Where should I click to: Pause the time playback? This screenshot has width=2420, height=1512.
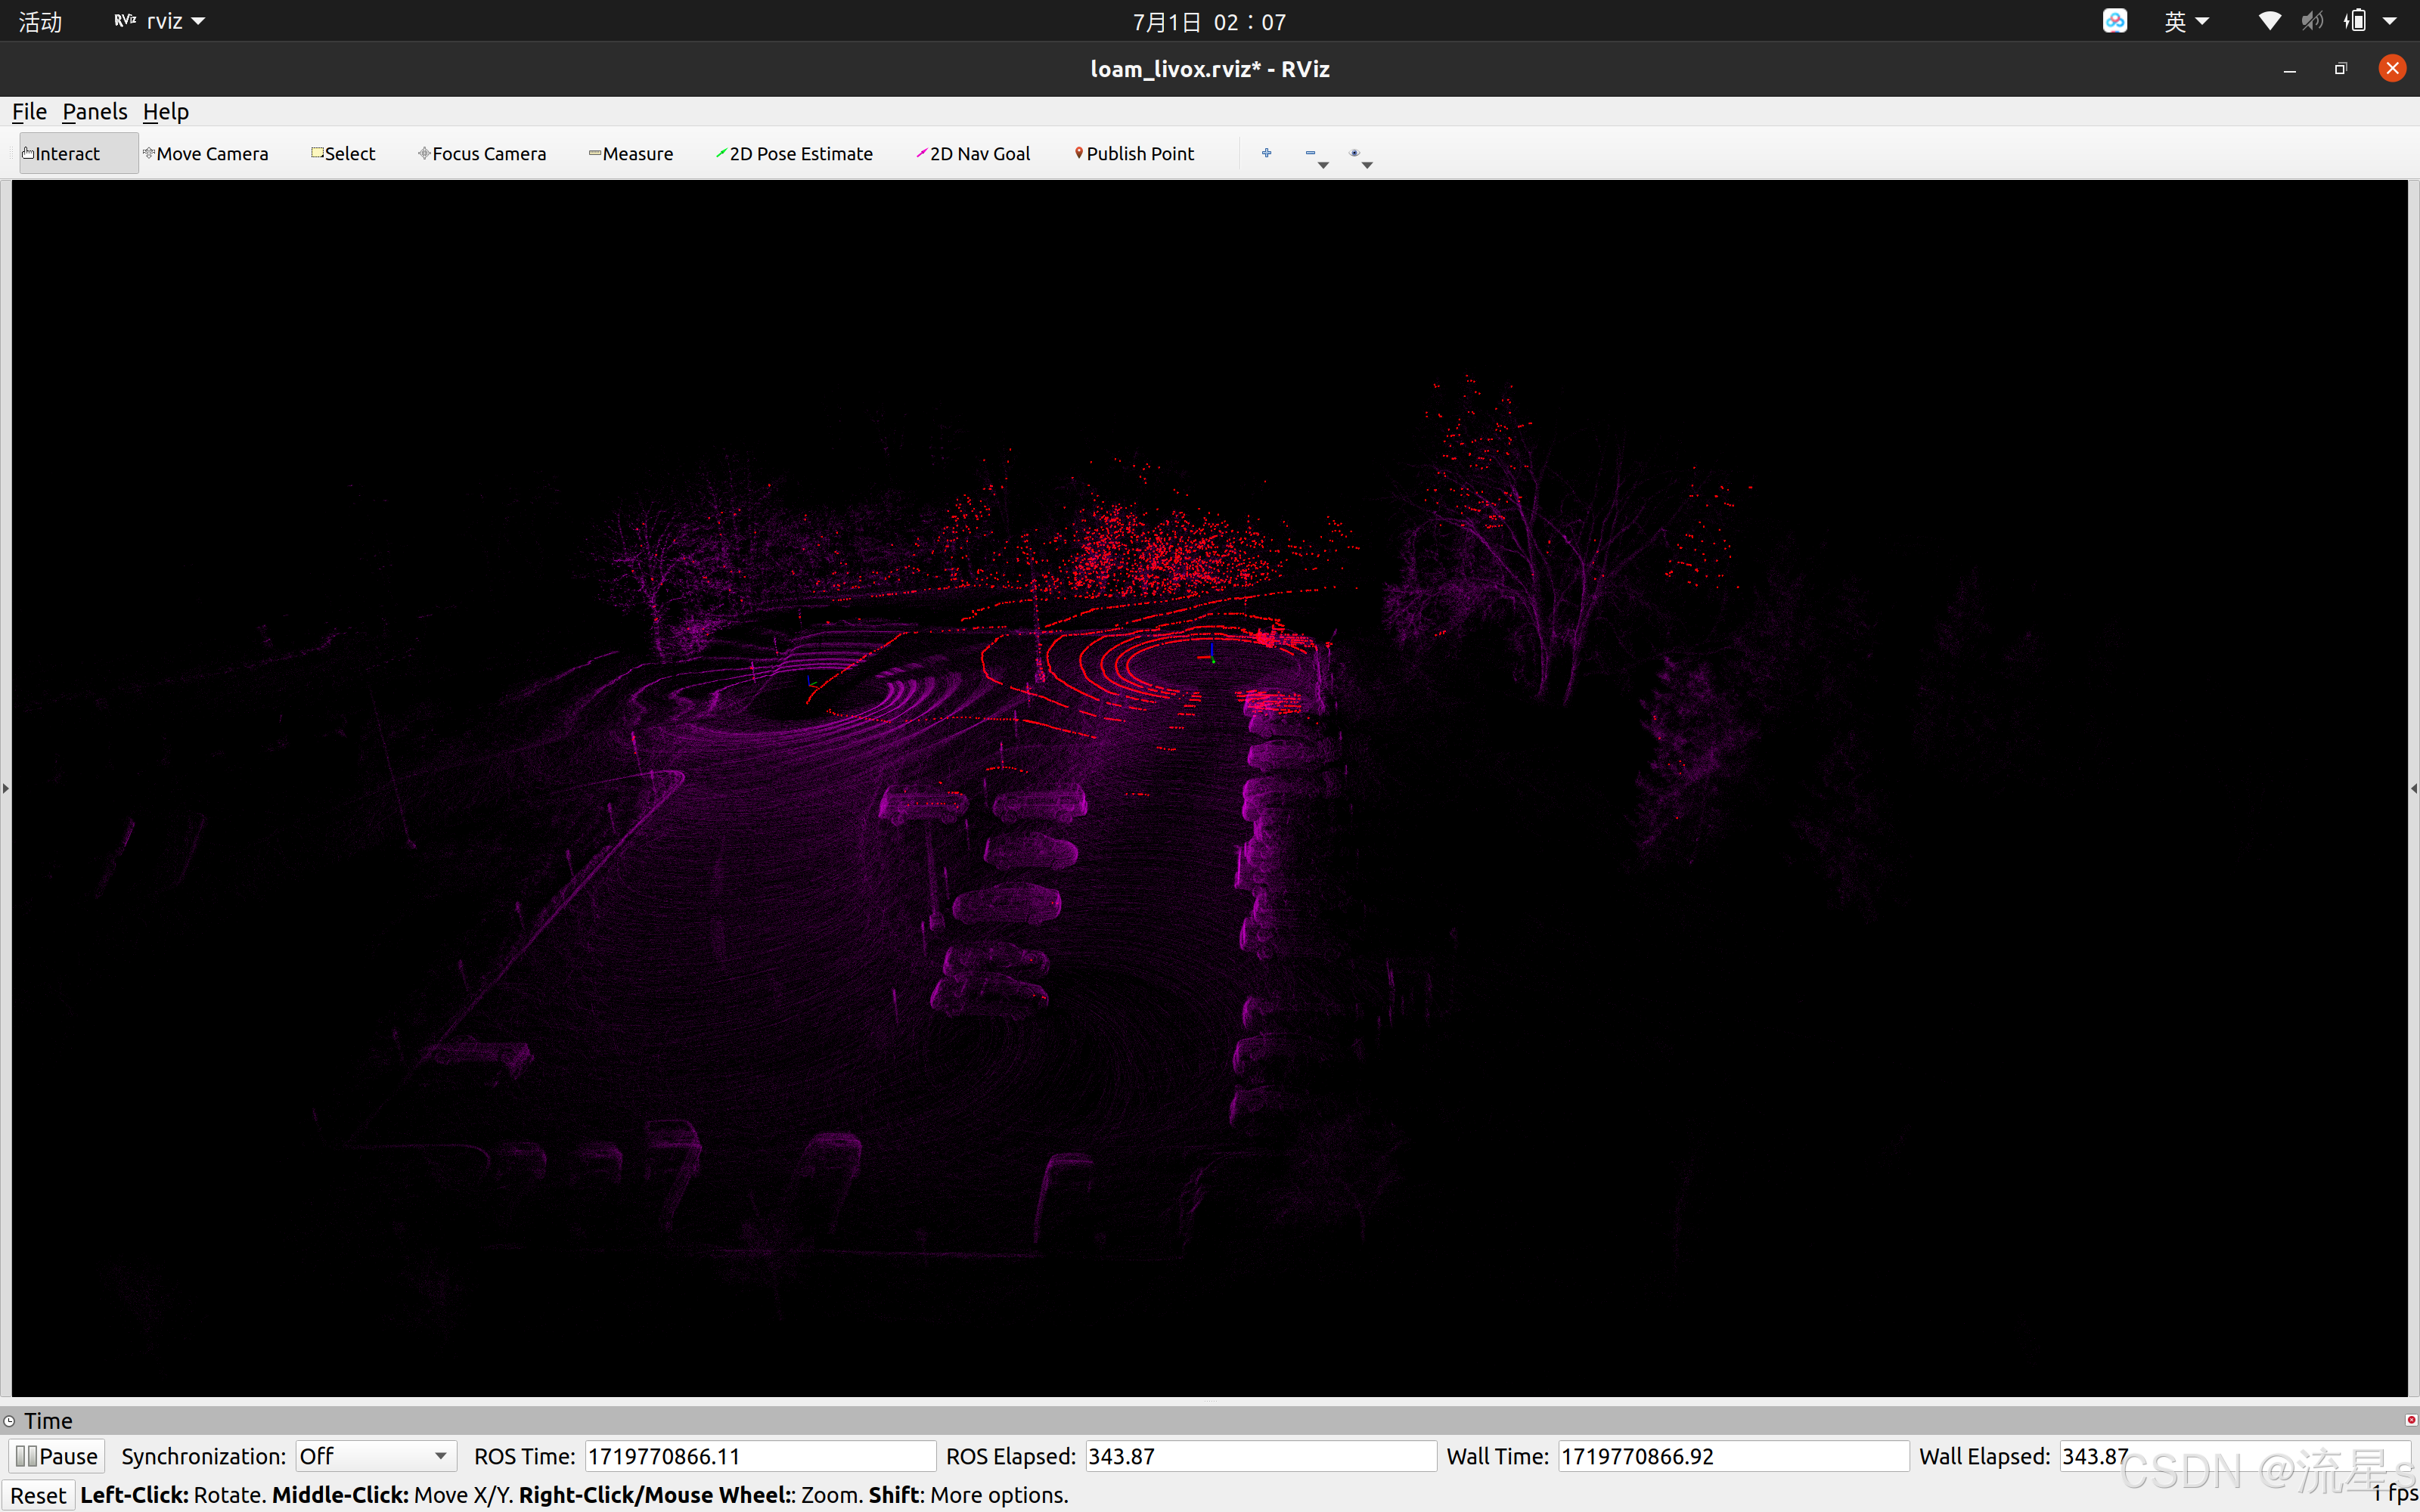(x=57, y=1456)
